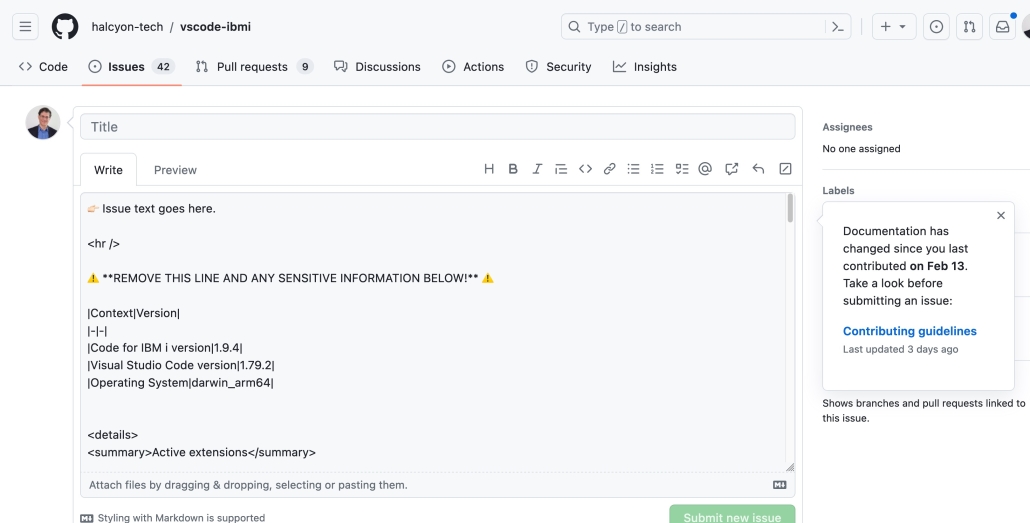Open the Discussions tab
1030x523 pixels.
coord(377,66)
